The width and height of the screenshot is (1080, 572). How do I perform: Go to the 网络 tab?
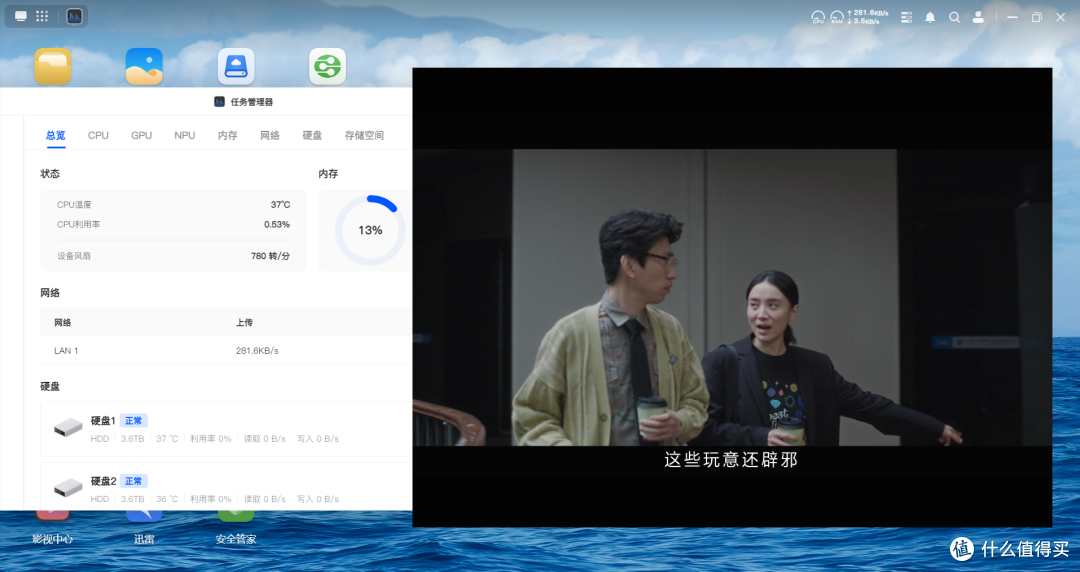point(270,135)
